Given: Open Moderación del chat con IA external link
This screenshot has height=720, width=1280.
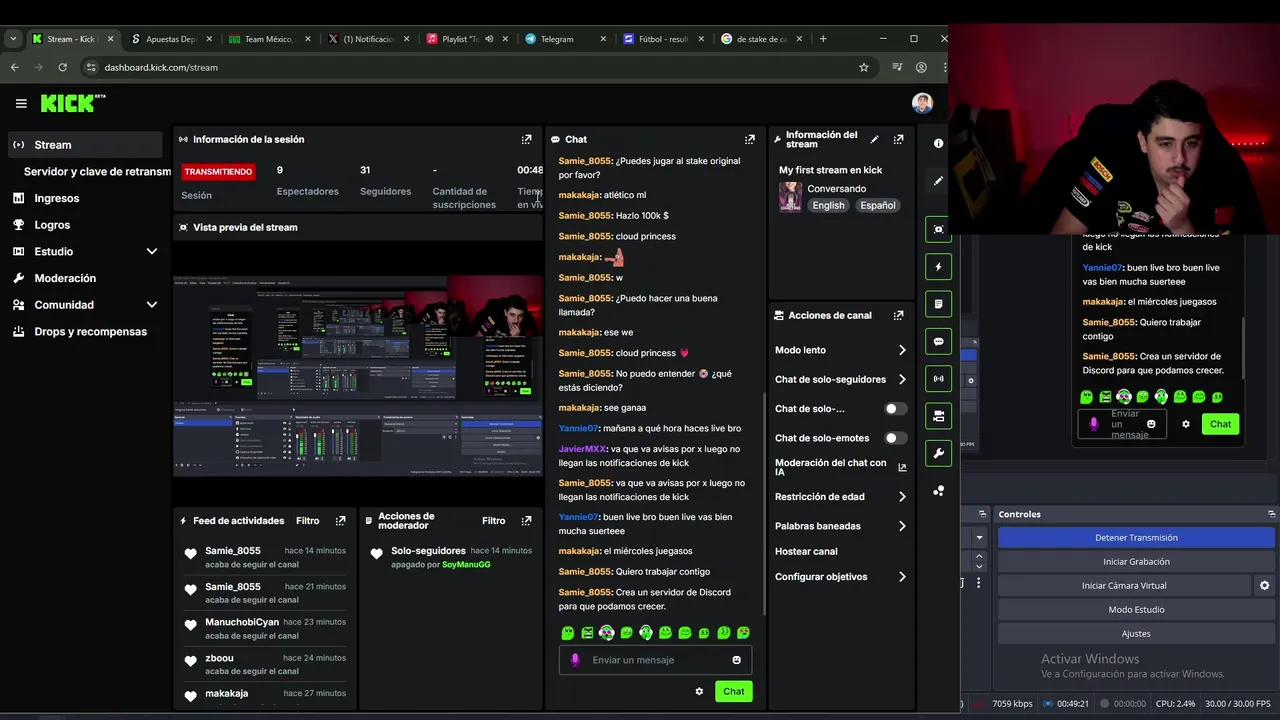Looking at the screenshot, I should (902, 467).
